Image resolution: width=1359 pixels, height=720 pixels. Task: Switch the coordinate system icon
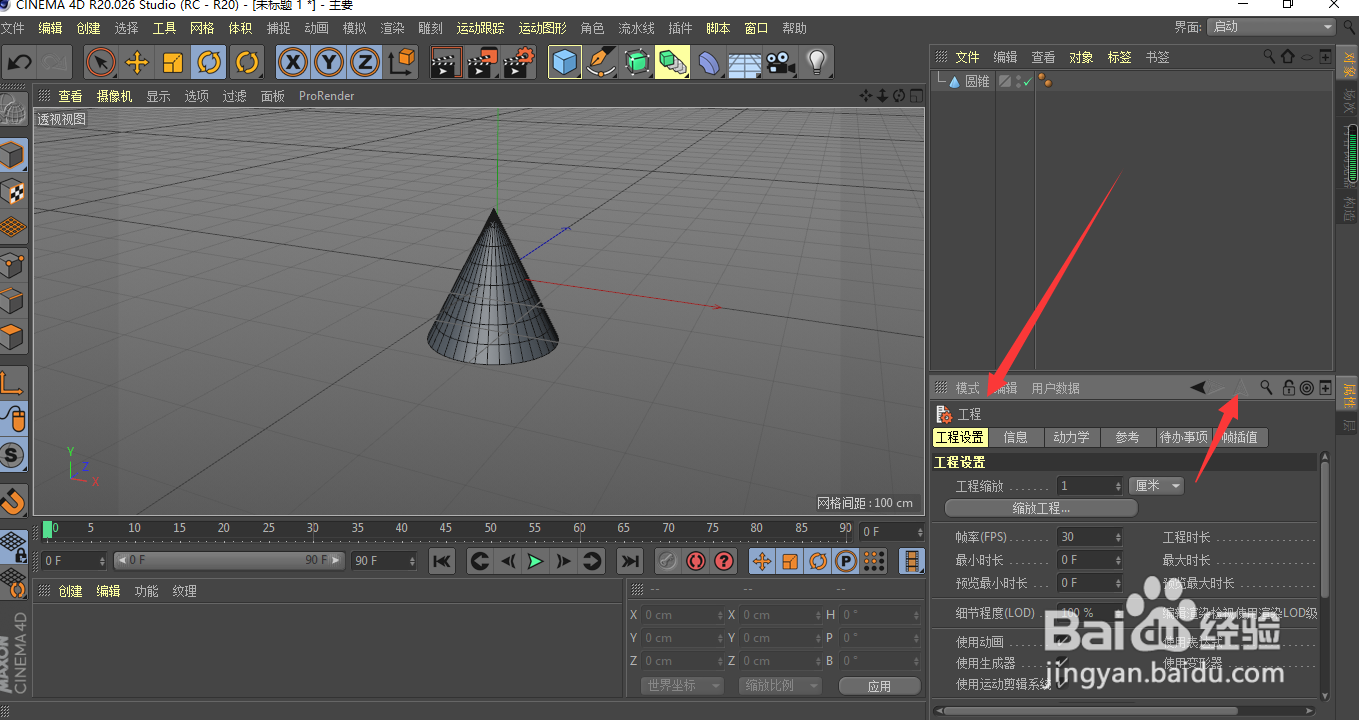401,63
